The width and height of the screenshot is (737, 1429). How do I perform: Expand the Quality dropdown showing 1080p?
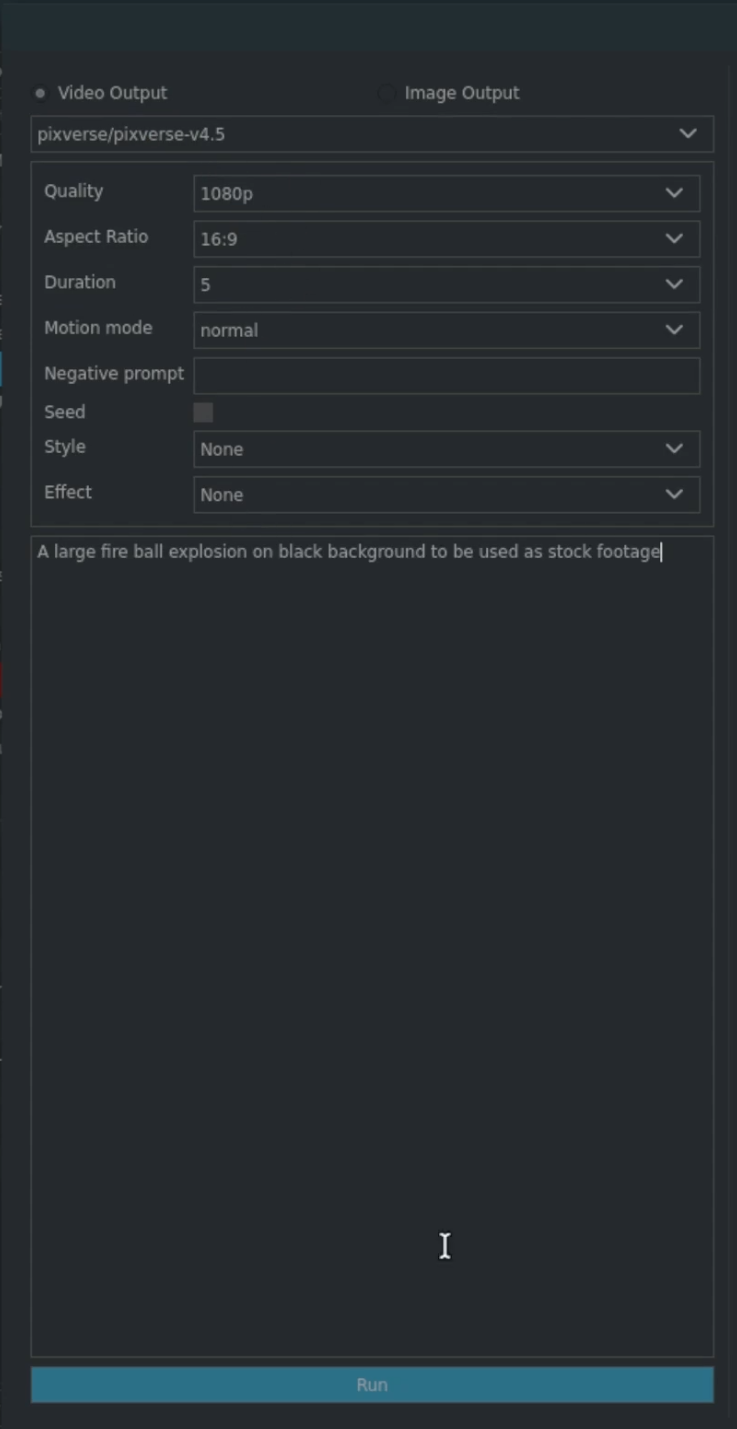pos(446,193)
